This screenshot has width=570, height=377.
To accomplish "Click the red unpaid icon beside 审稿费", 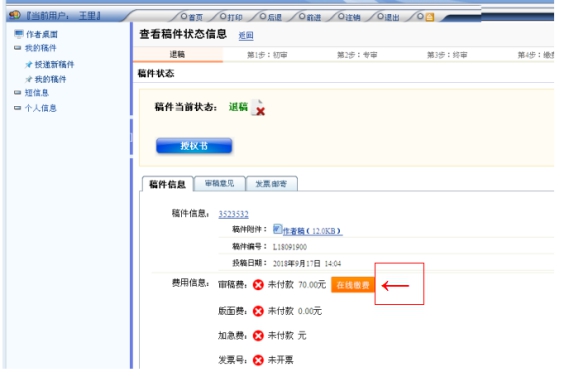I will click(258, 285).
